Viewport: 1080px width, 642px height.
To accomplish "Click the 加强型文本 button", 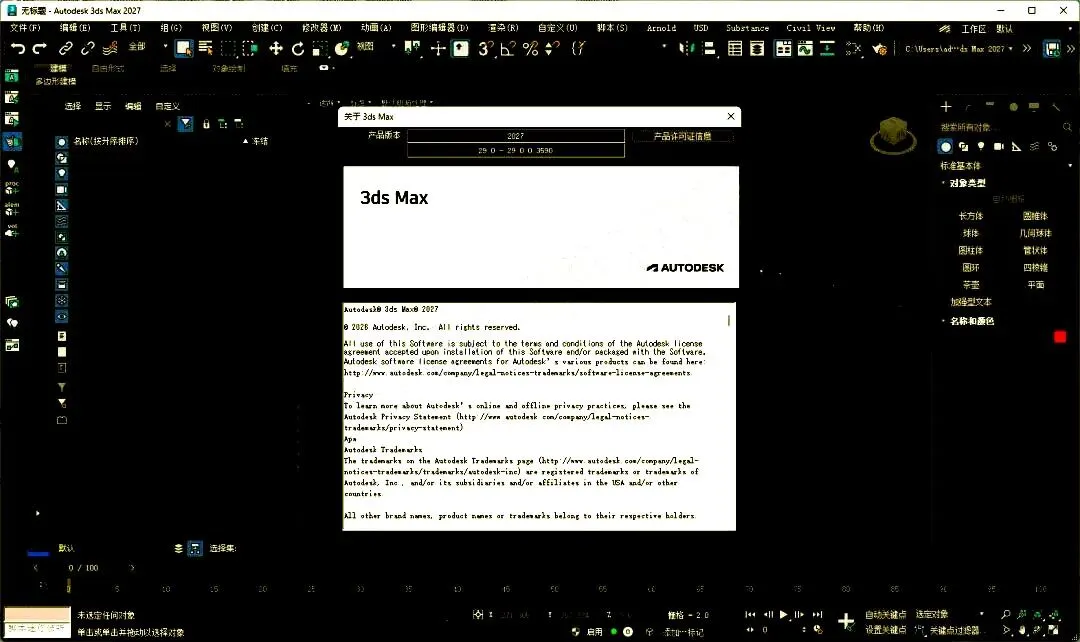I will tap(970, 302).
